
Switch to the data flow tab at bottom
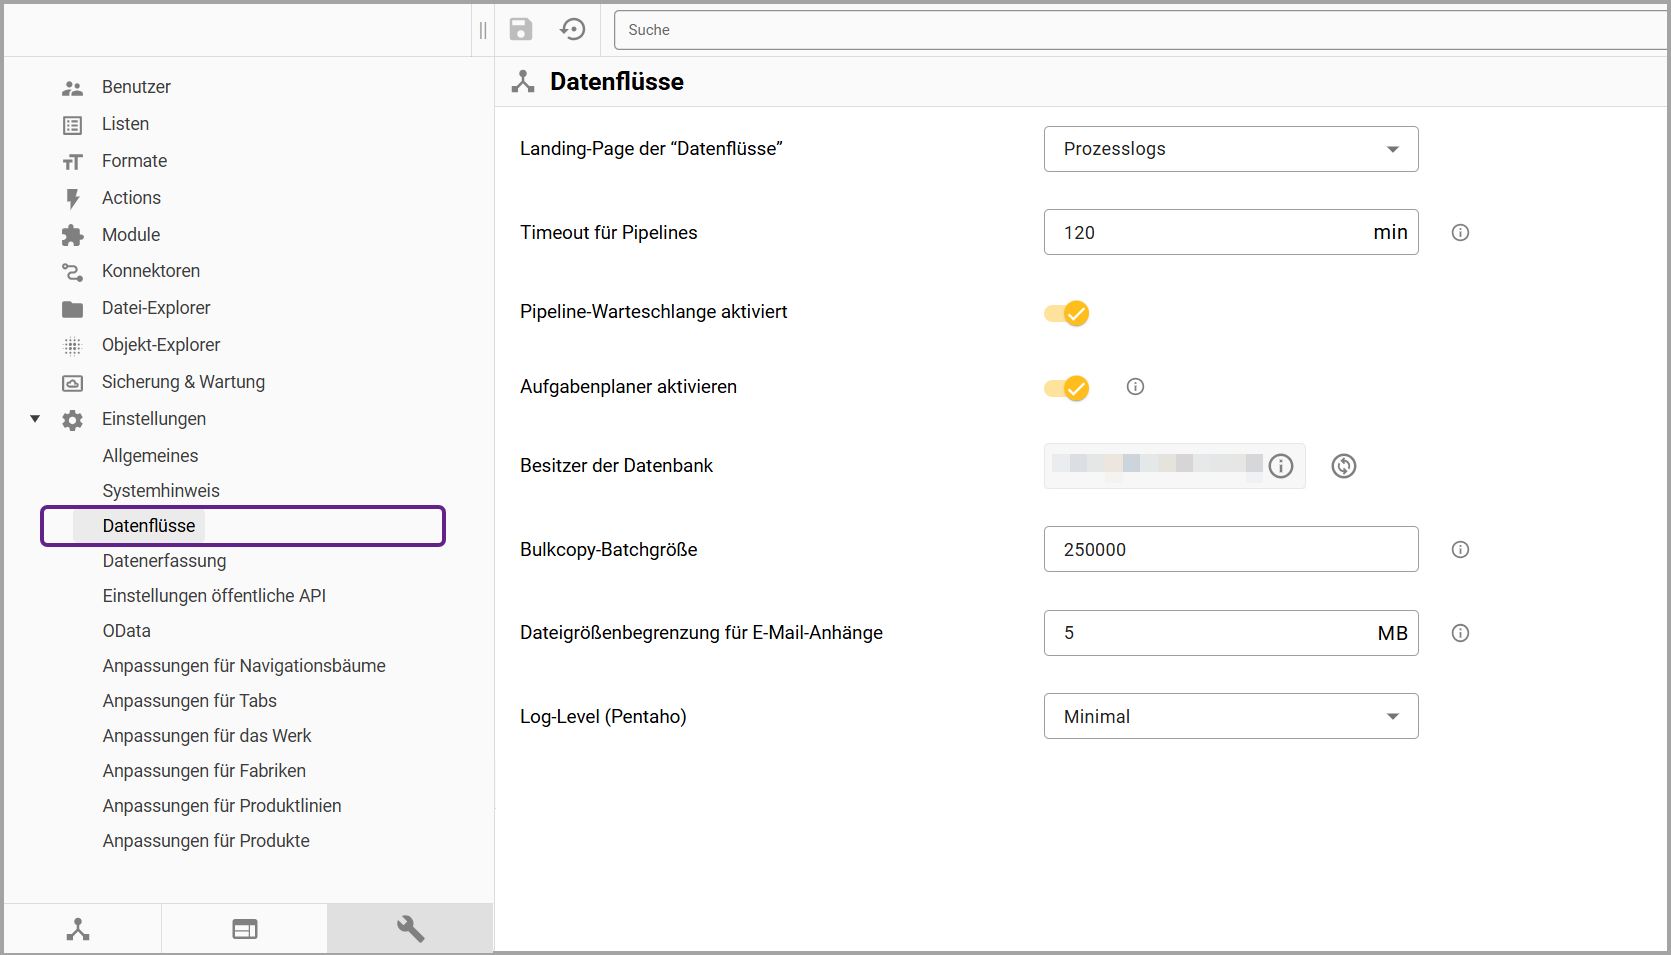tap(78, 929)
